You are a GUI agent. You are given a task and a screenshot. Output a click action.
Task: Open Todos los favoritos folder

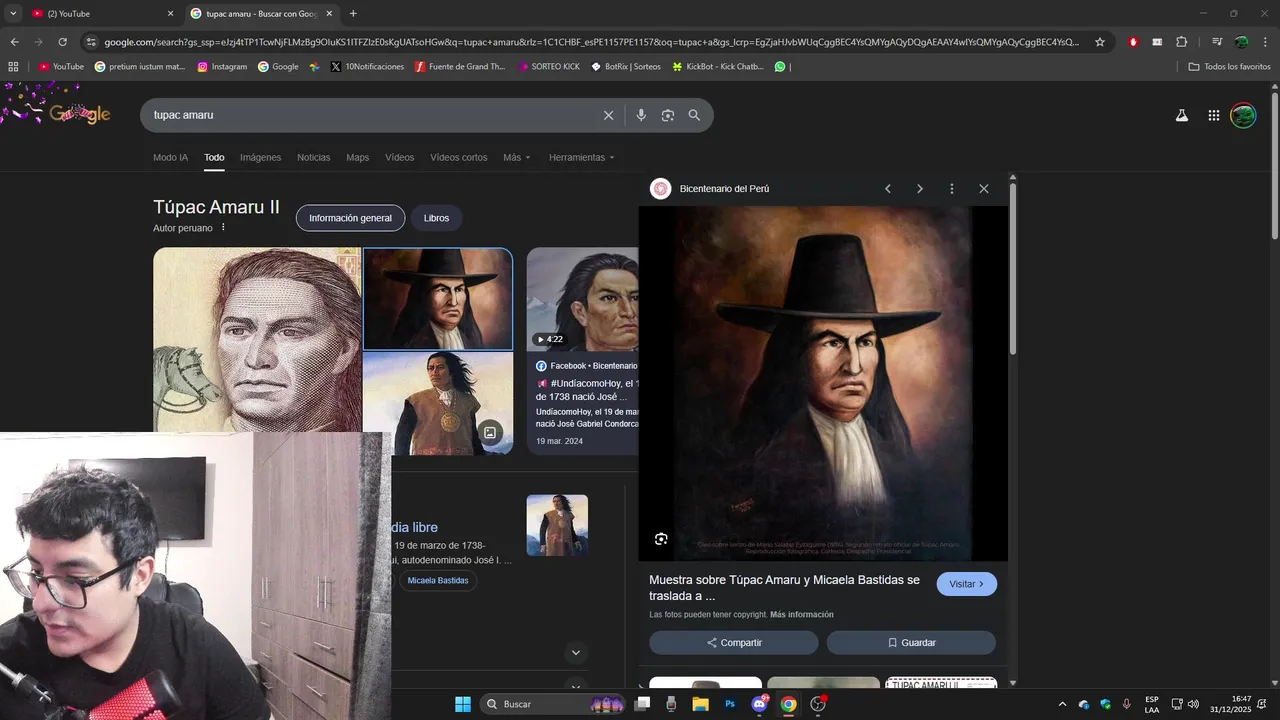pos(1230,67)
